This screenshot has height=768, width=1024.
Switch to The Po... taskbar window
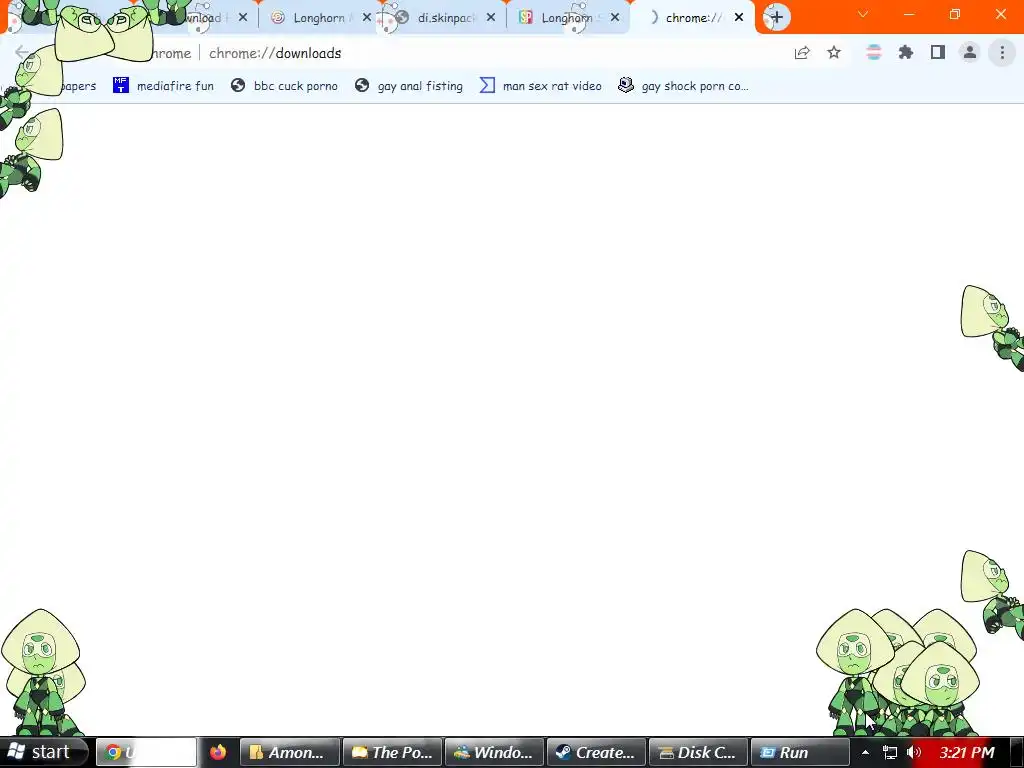[x=392, y=752]
